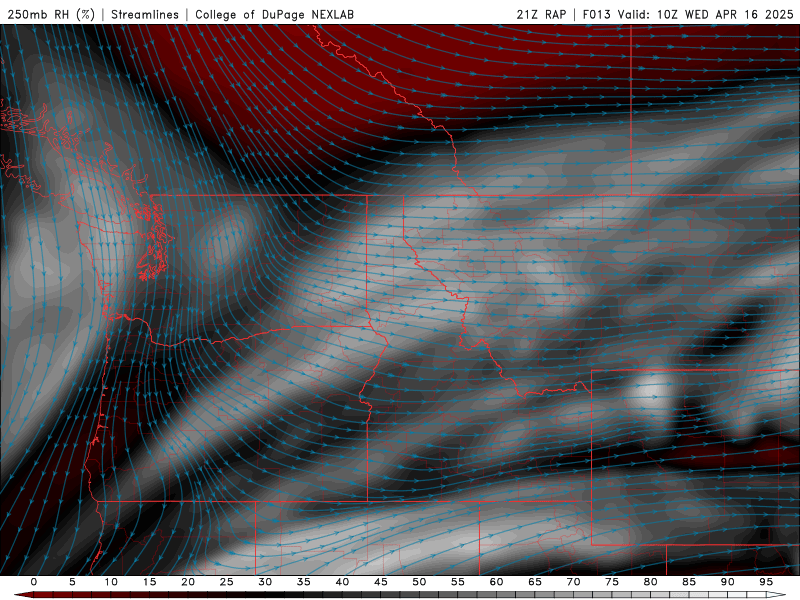Select the "30" color scale label
The height and width of the screenshot is (600, 800).
[x=265, y=582]
